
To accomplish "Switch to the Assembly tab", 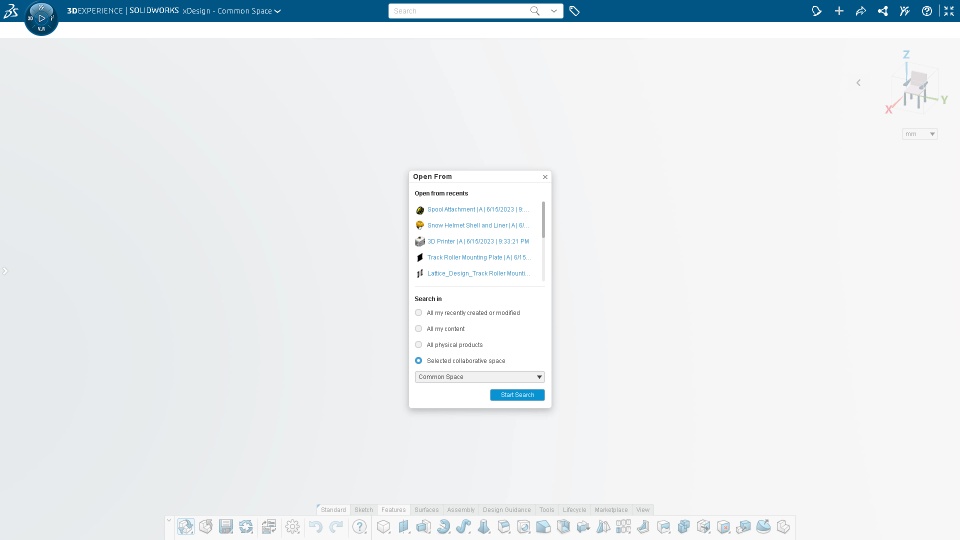I will pyautogui.click(x=460, y=509).
